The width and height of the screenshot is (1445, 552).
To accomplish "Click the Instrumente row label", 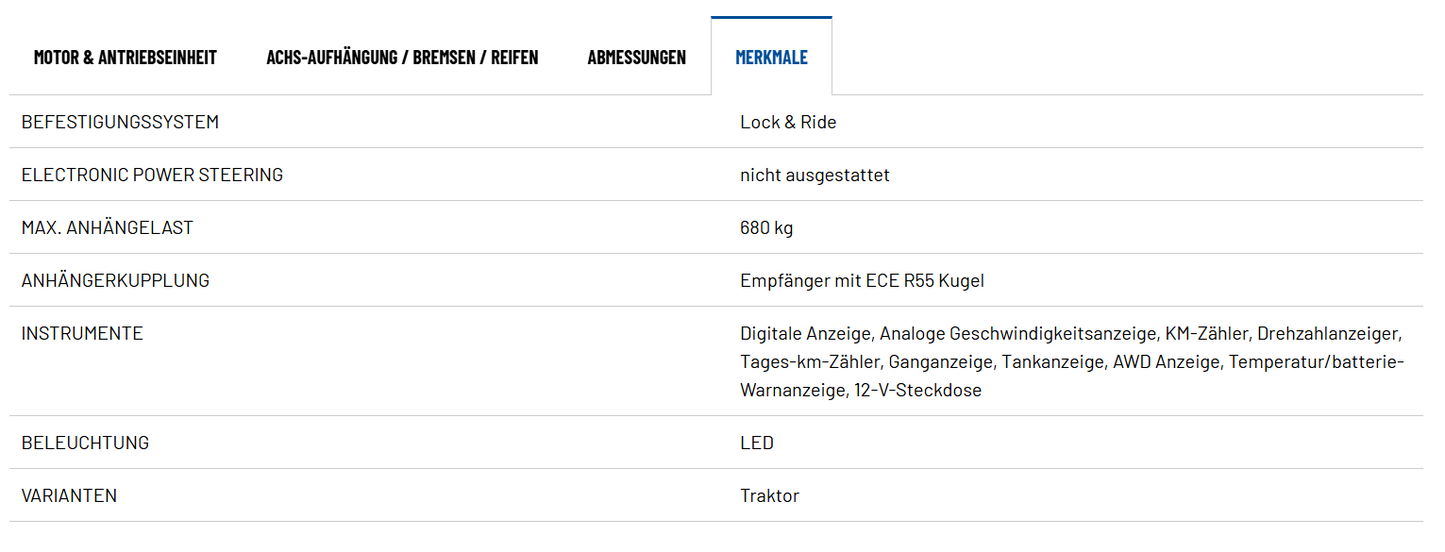I will click(x=82, y=334).
